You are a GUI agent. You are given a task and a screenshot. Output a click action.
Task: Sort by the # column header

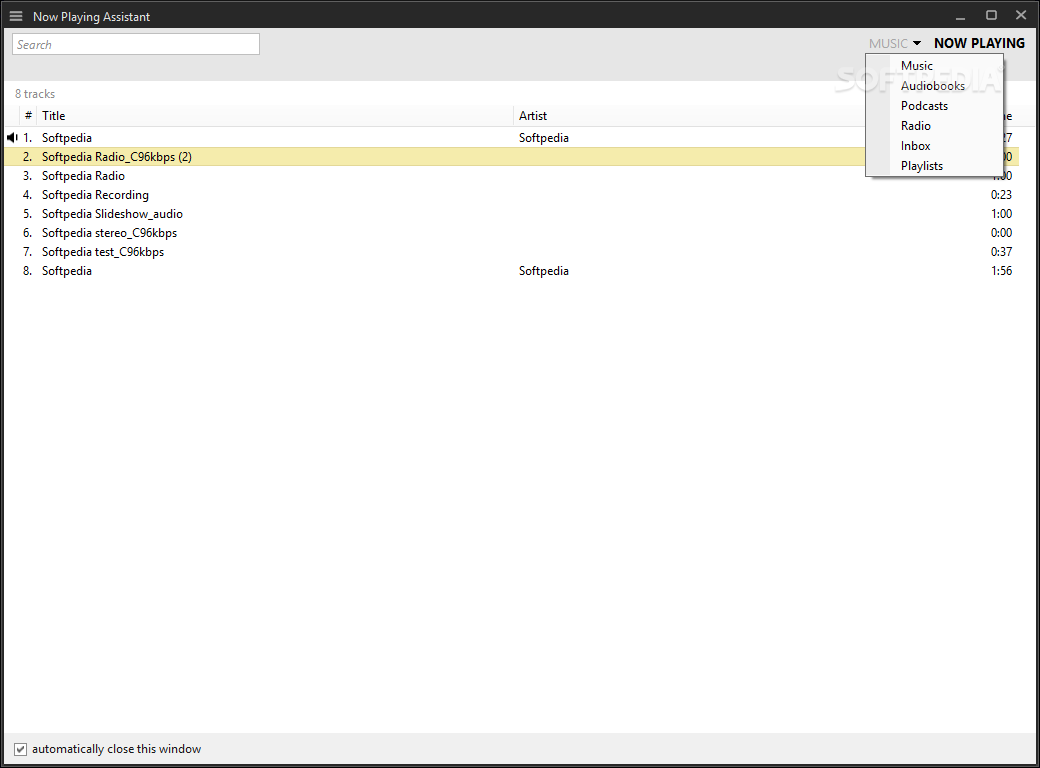click(29, 115)
